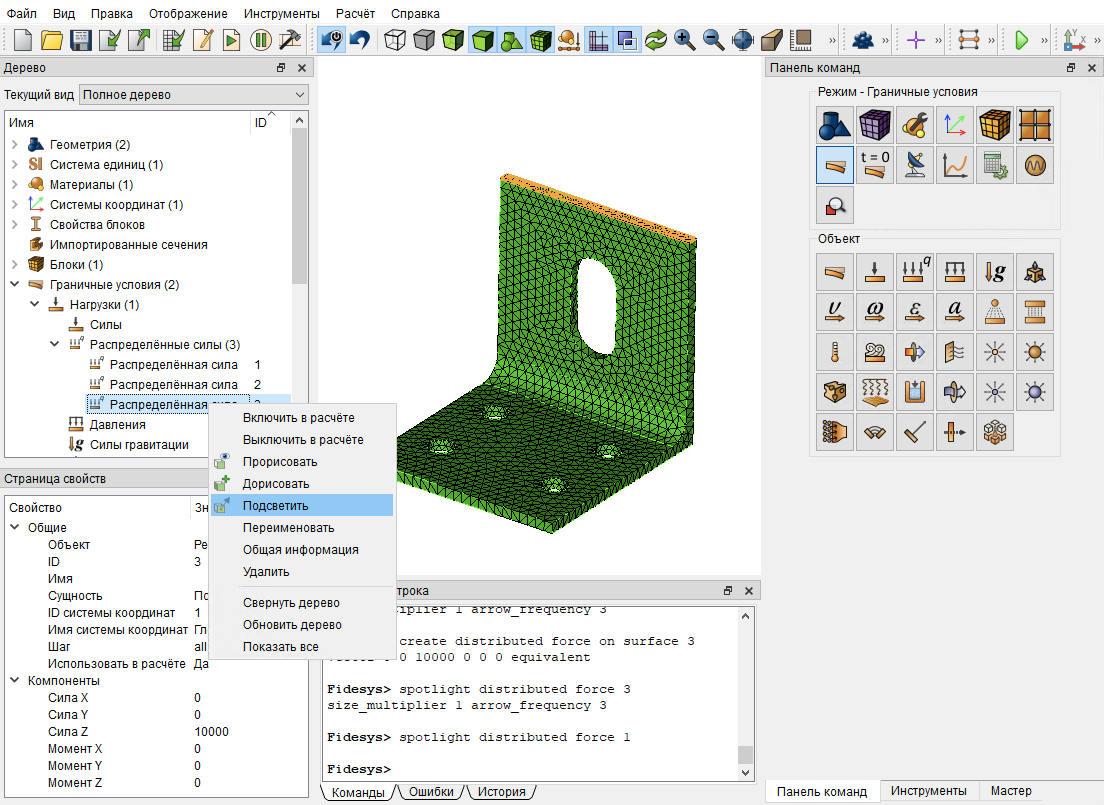
Task: Click the green Run play arrow icon
Action: pos(1022,40)
